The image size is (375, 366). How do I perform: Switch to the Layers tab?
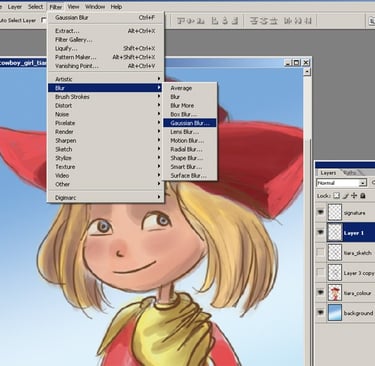point(328,173)
